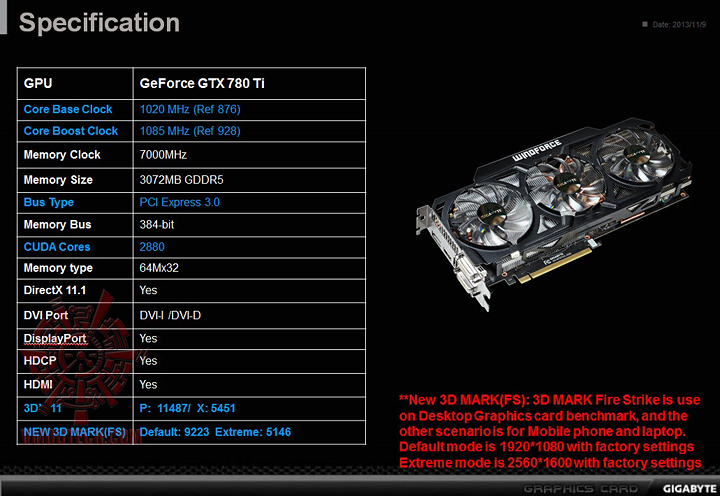Click the HDCP label
The height and width of the screenshot is (496, 720).
40,361
